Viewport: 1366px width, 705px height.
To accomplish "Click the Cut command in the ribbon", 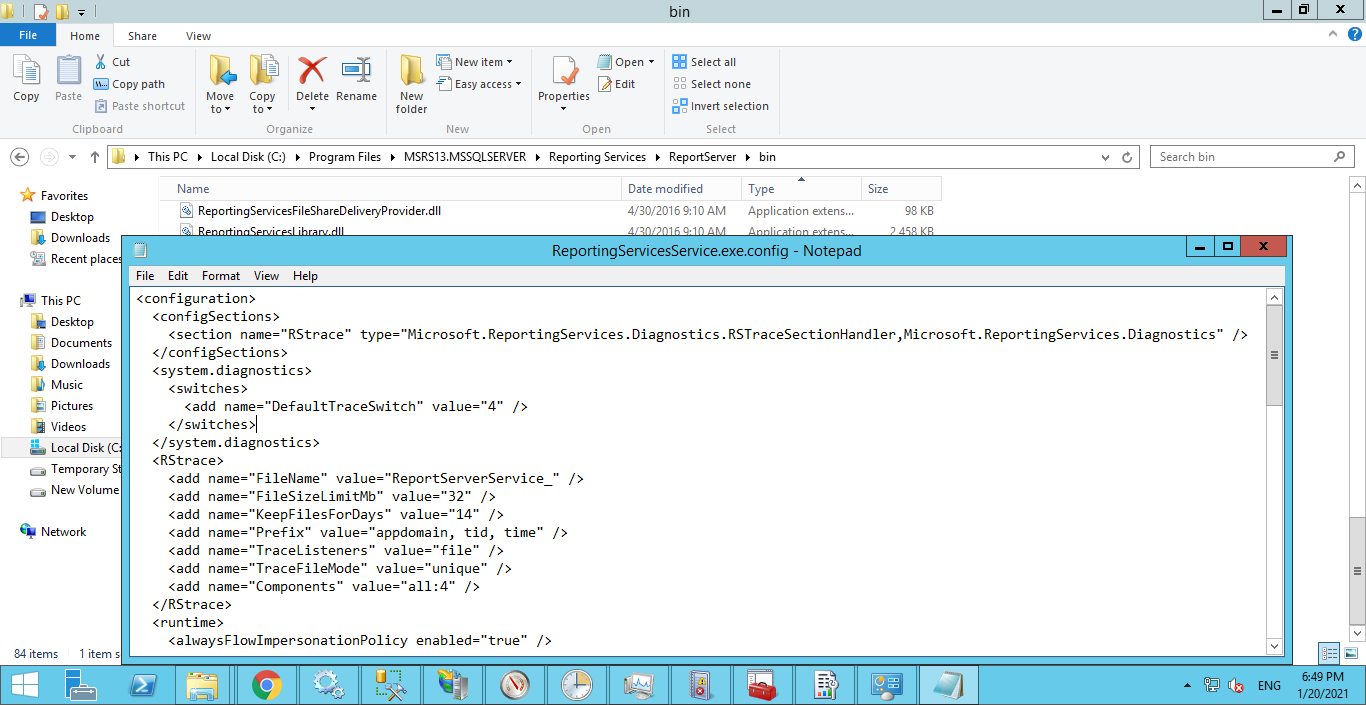I will (x=112, y=62).
